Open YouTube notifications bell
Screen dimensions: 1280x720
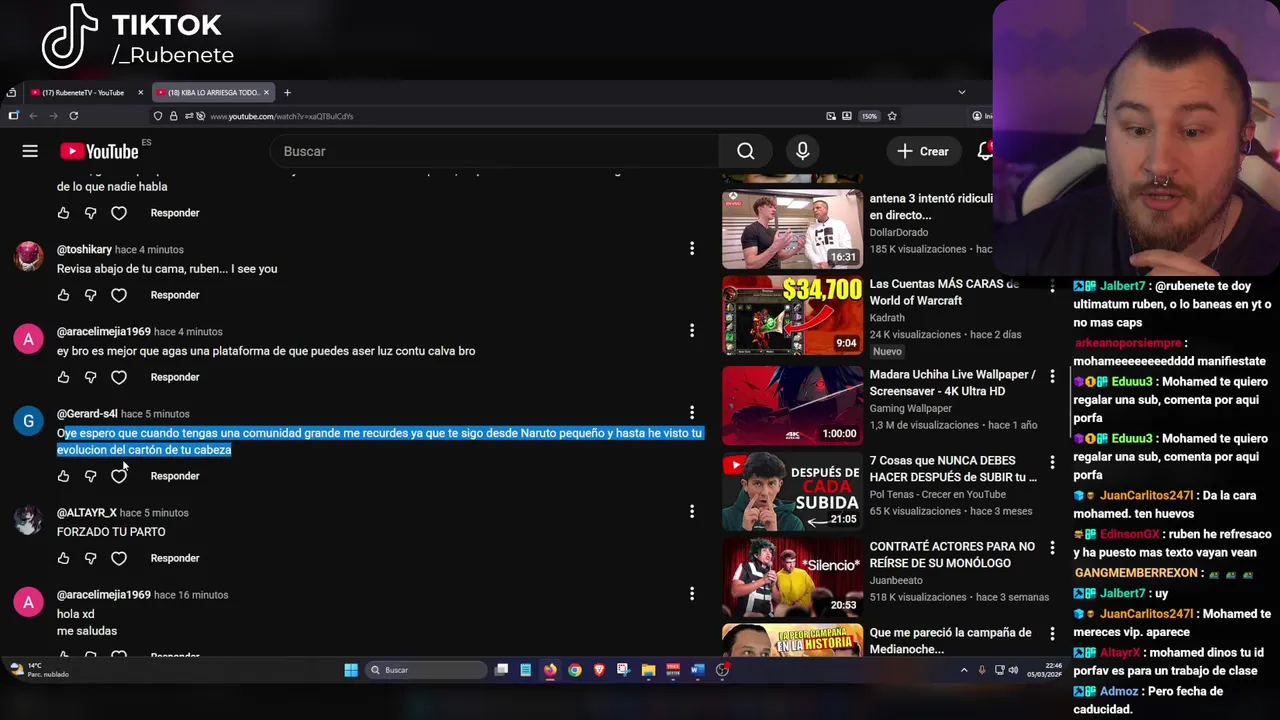pyautogui.click(x=985, y=151)
